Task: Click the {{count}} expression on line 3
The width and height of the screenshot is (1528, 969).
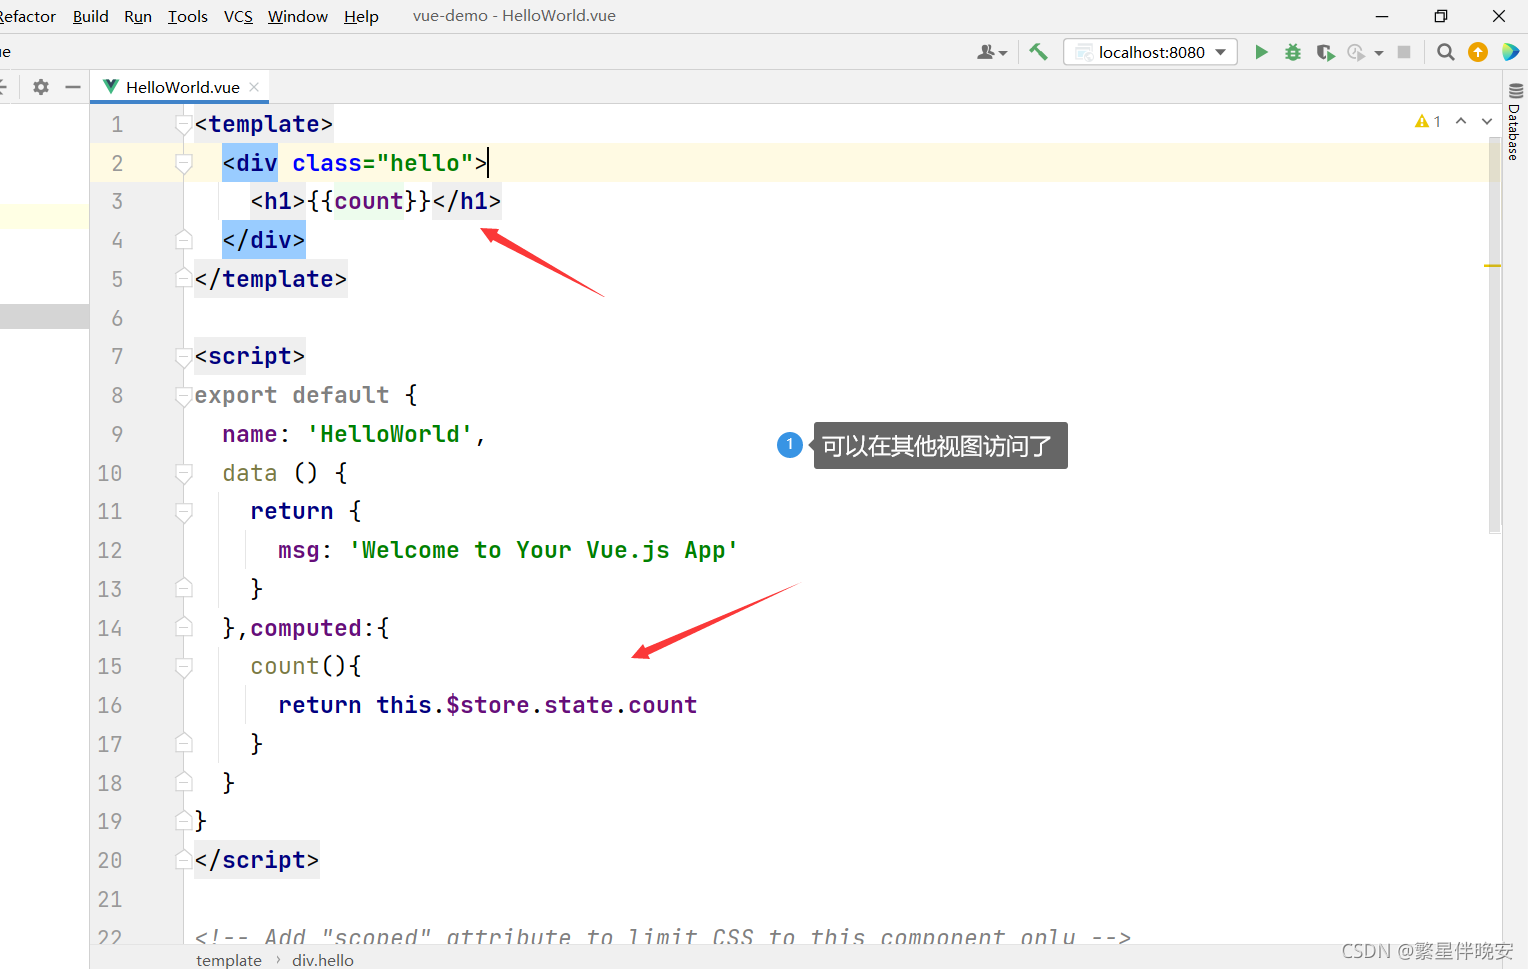Action: [x=369, y=201]
